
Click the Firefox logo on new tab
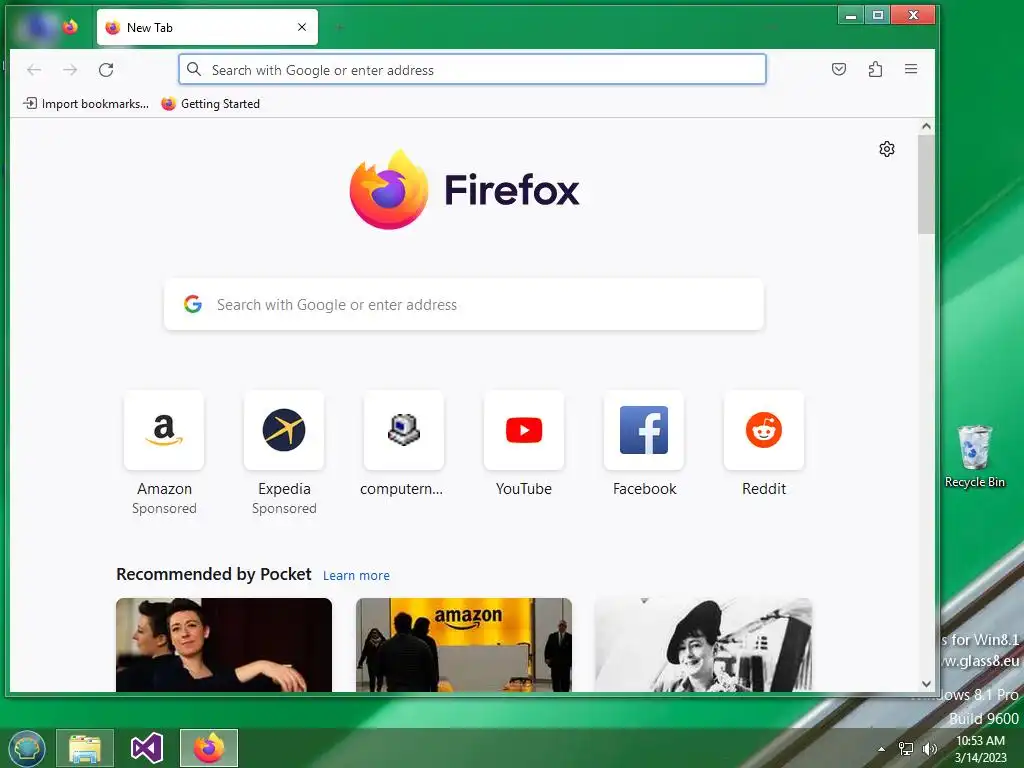464,190
